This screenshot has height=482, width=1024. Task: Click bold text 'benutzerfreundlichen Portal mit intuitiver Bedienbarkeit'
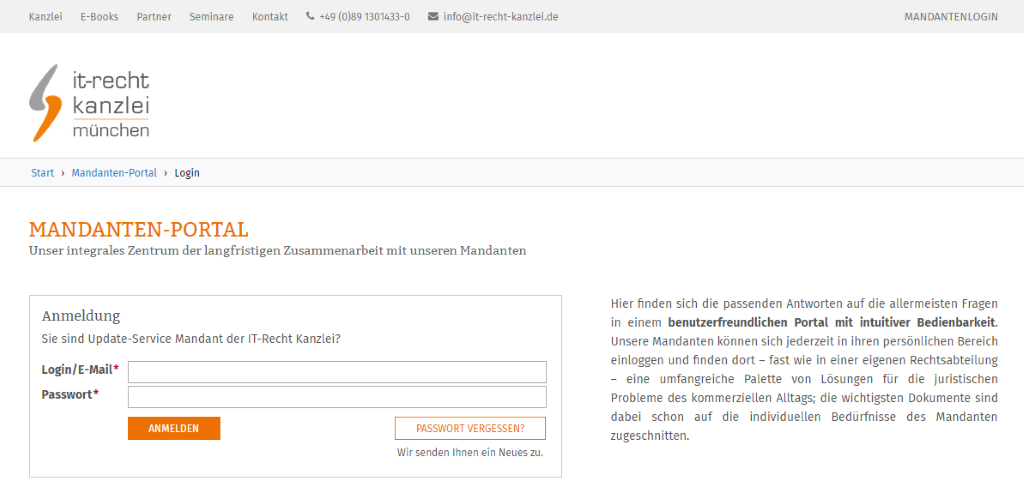pyautogui.click(x=833, y=323)
